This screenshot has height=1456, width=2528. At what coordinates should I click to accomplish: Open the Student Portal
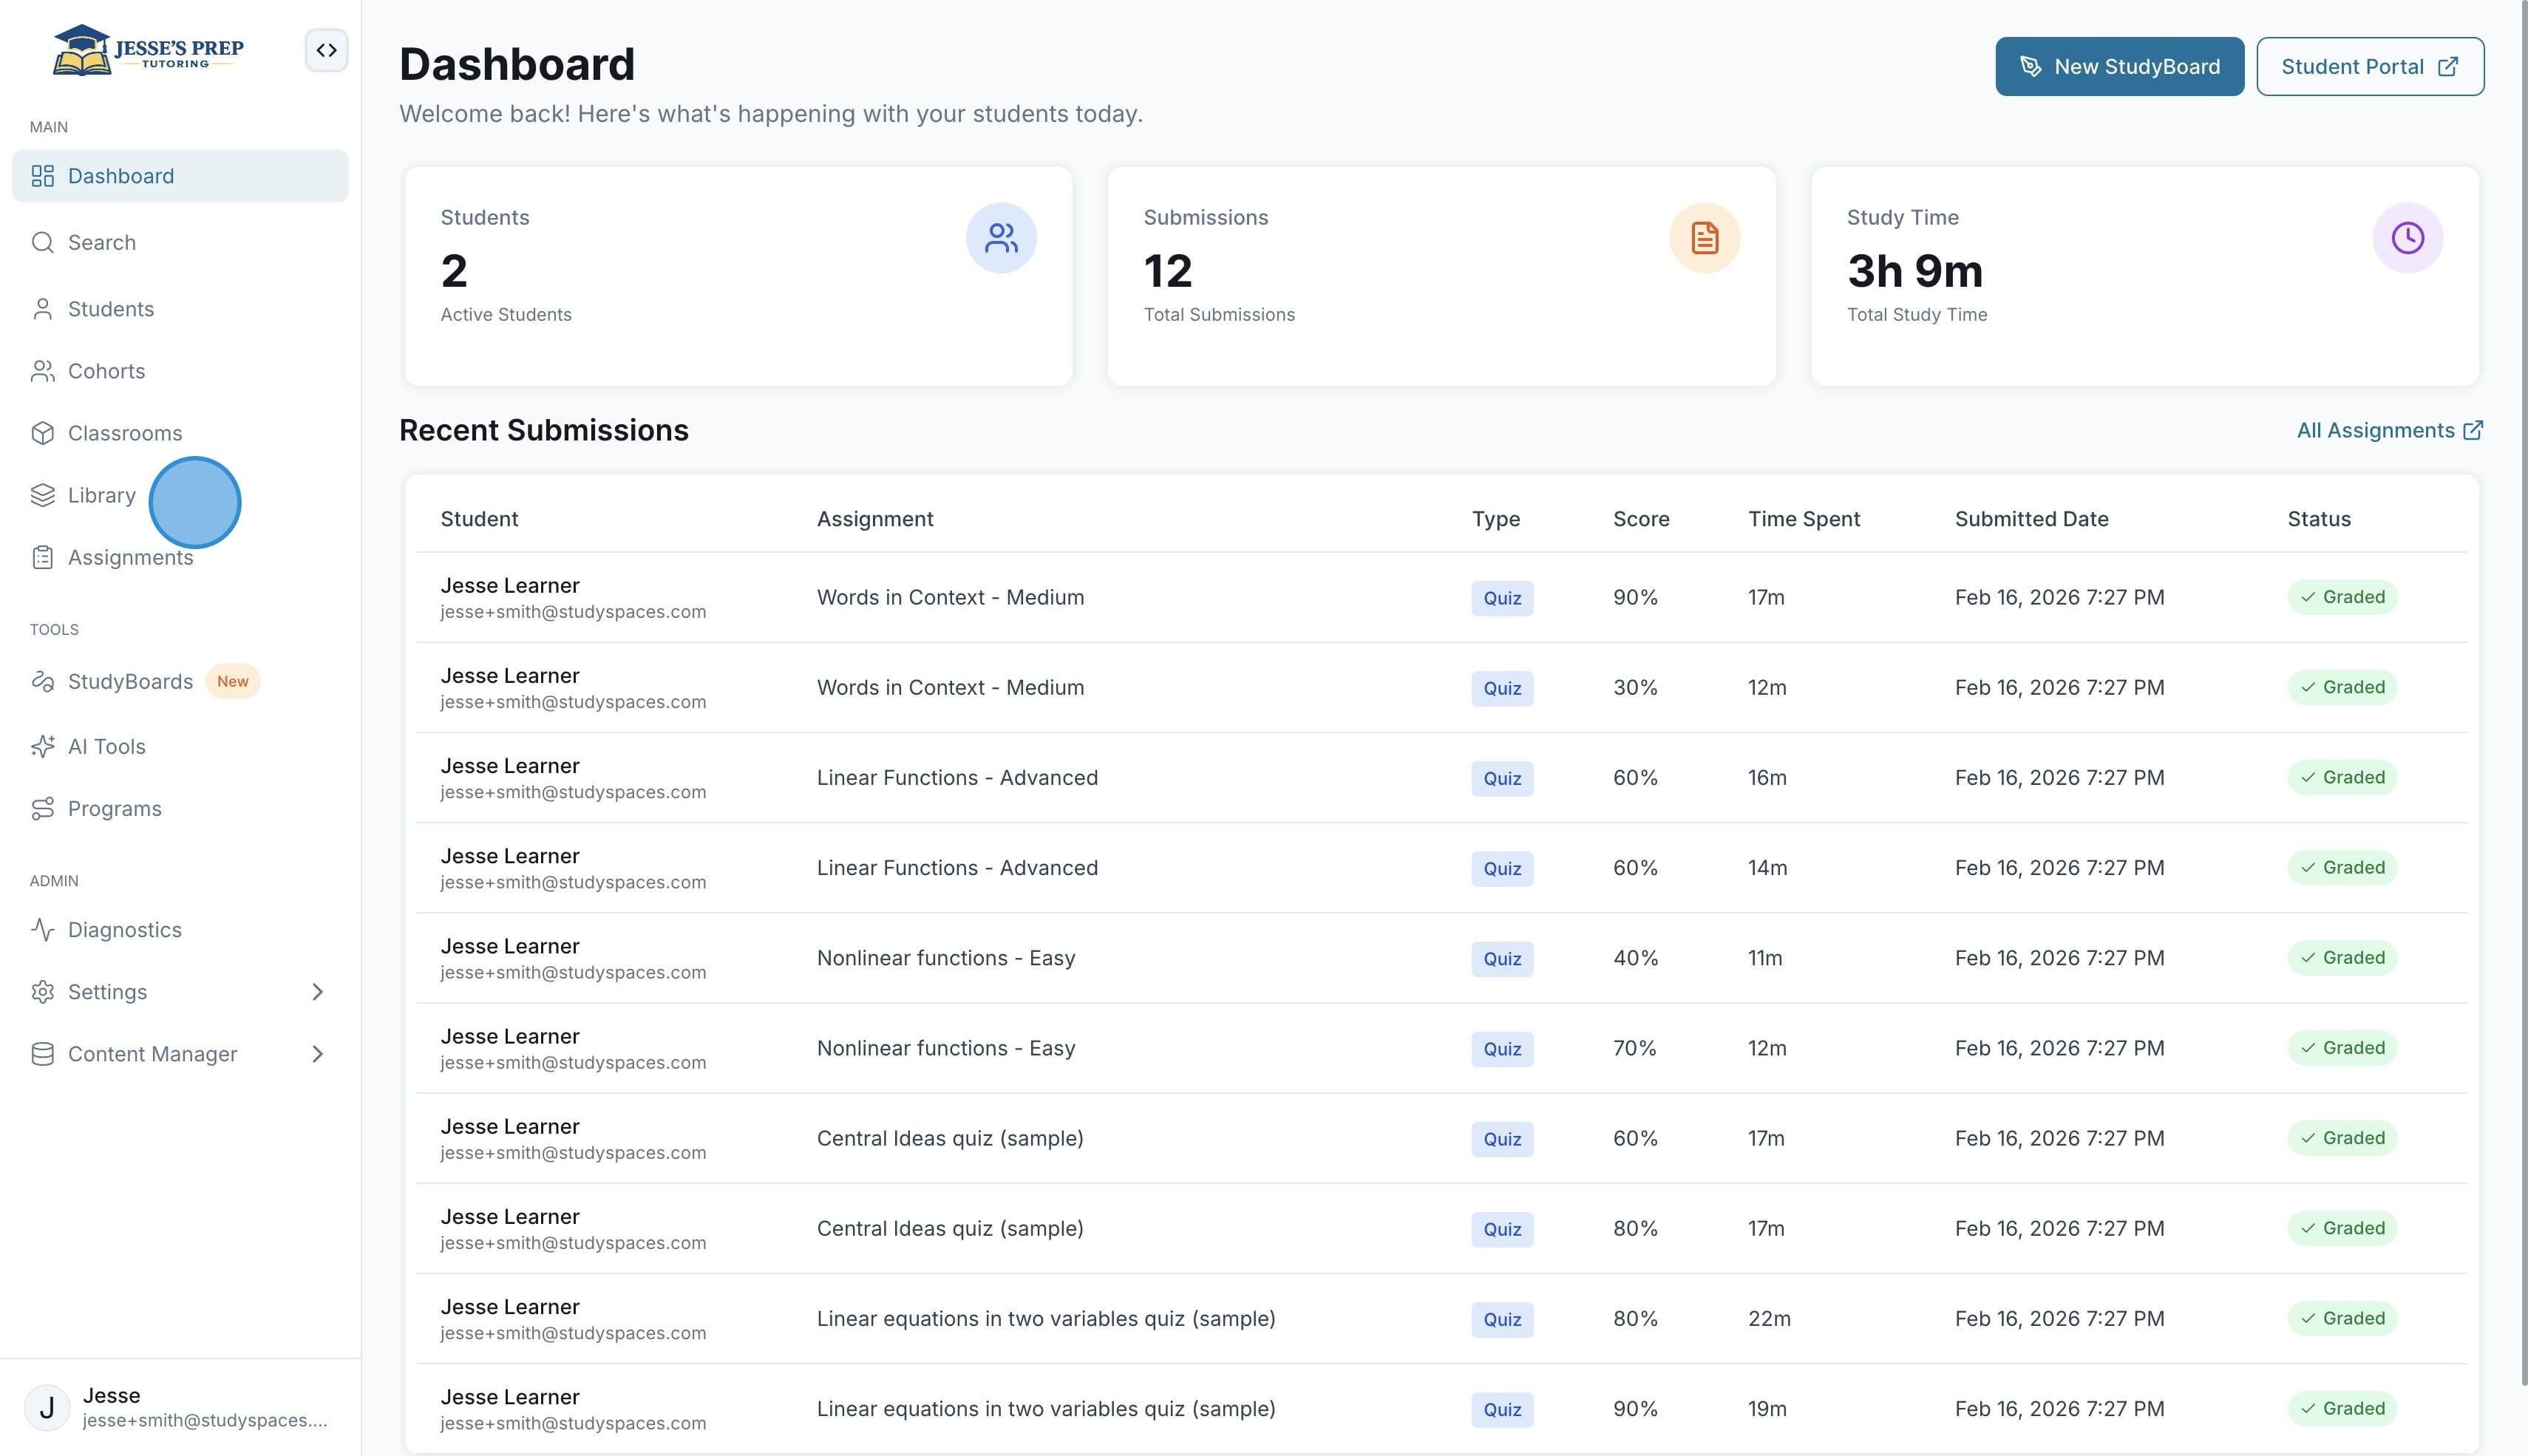2369,67
